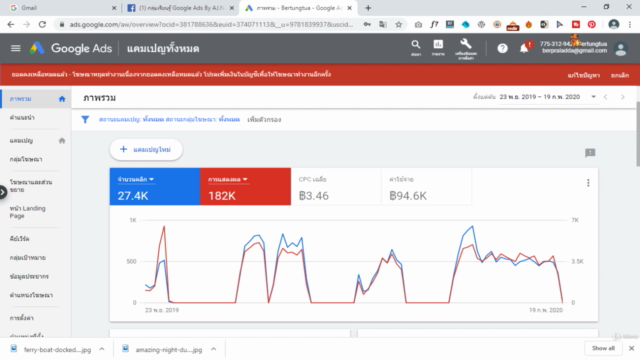The height and width of the screenshot is (360, 640).
Task: Open the red impressions metric dropdown
Action: [228, 179]
